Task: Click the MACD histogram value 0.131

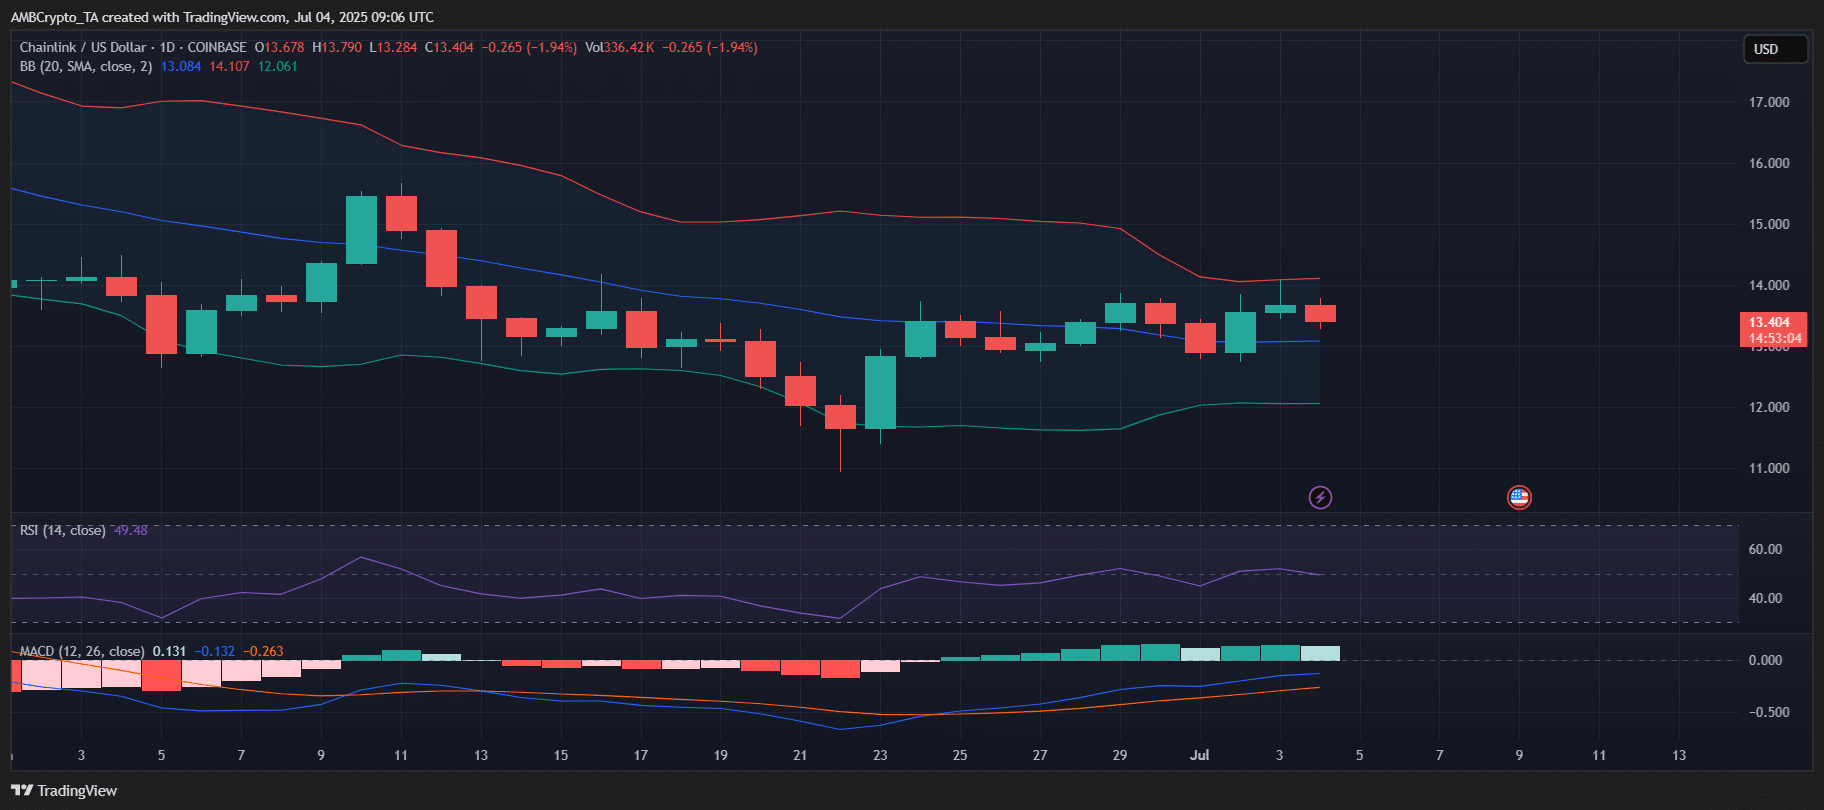Action: tap(169, 651)
